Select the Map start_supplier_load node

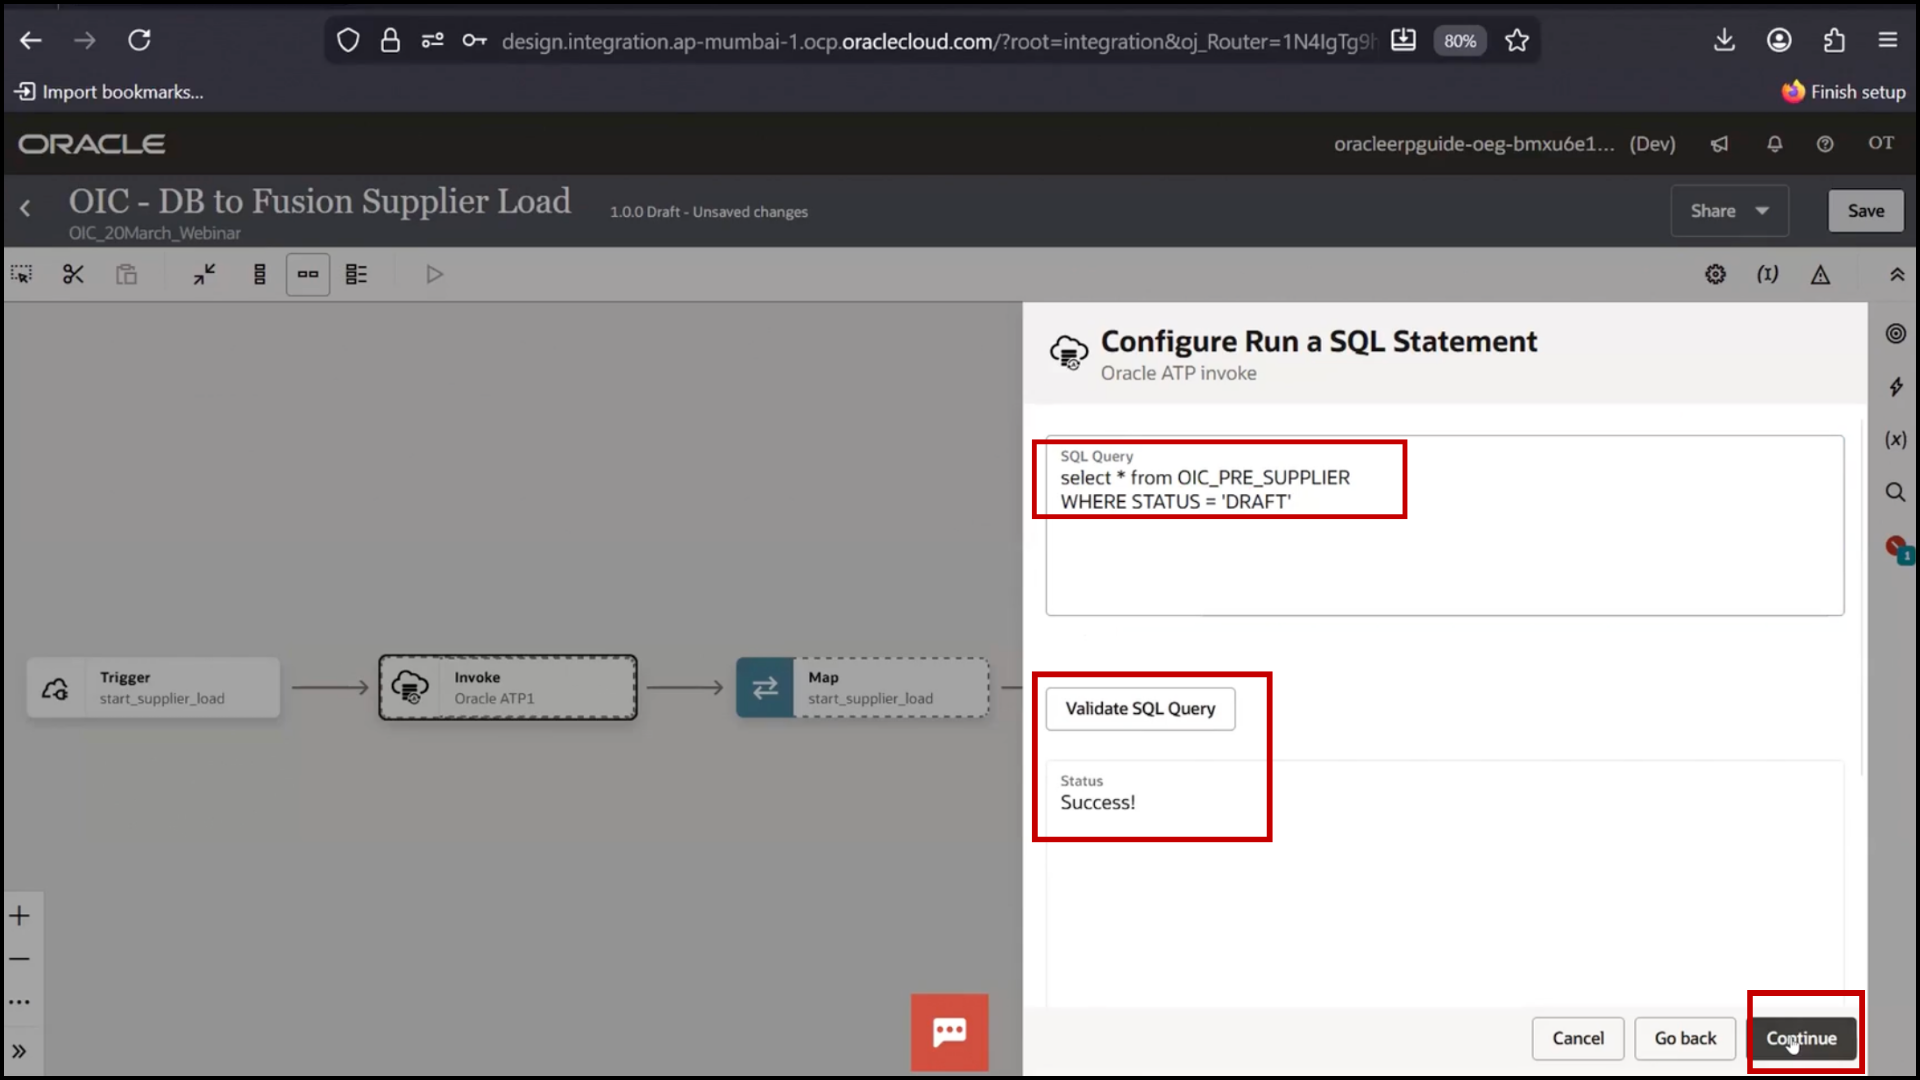tap(863, 688)
